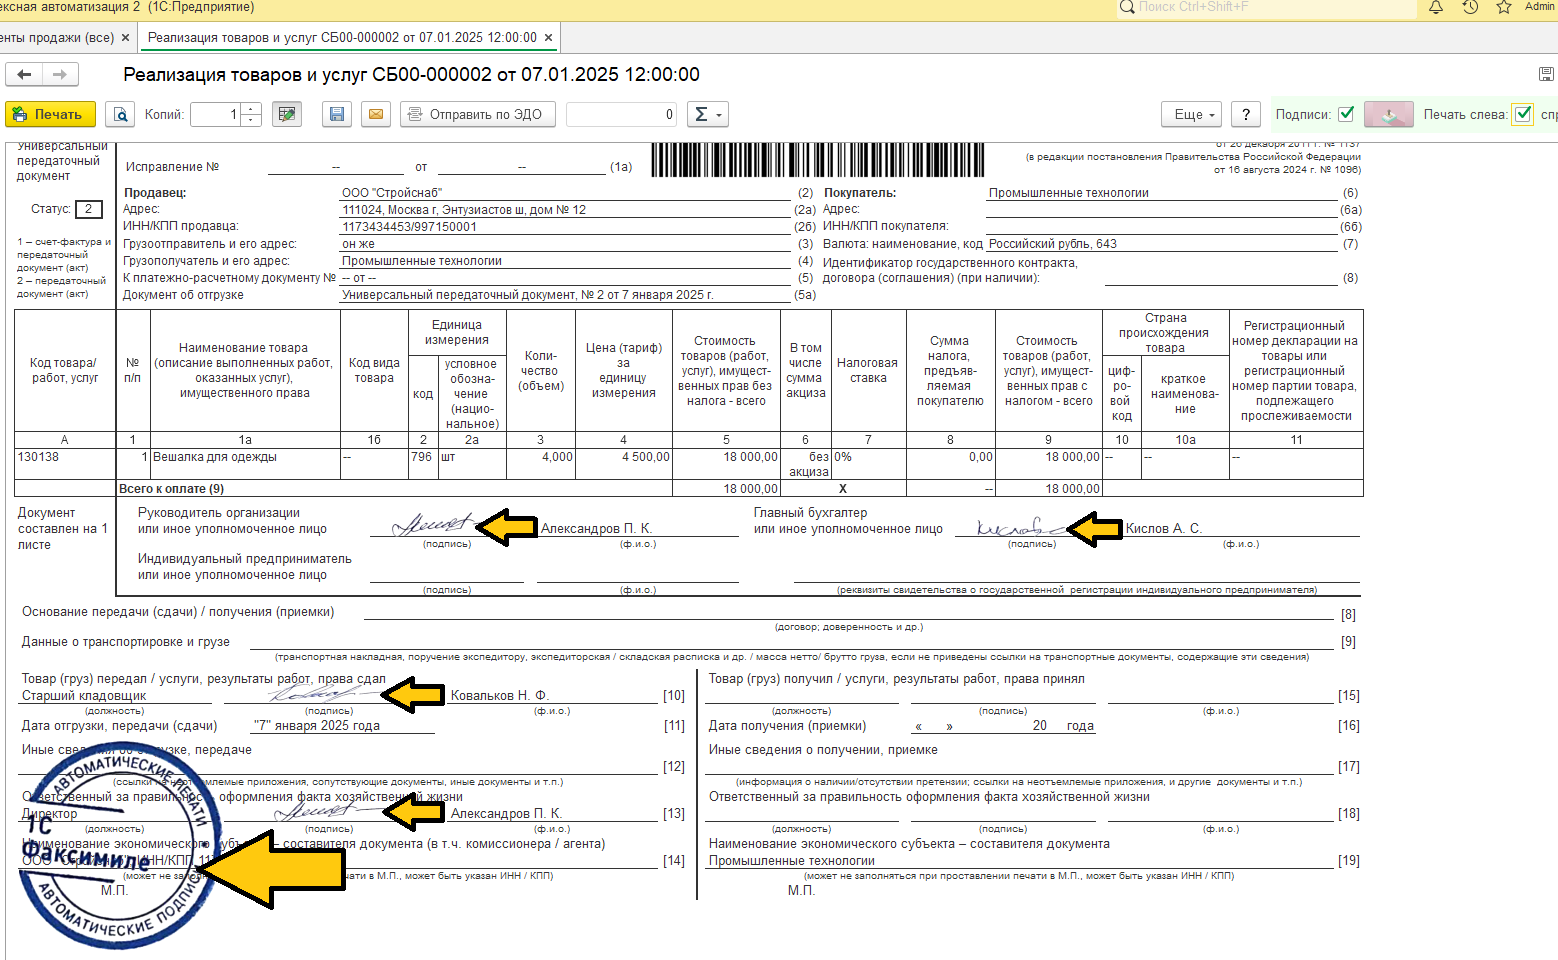The width and height of the screenshot is (1558, 960).
Task: Save document with toolbar floppy disk icon
Action: coord(337,114)
